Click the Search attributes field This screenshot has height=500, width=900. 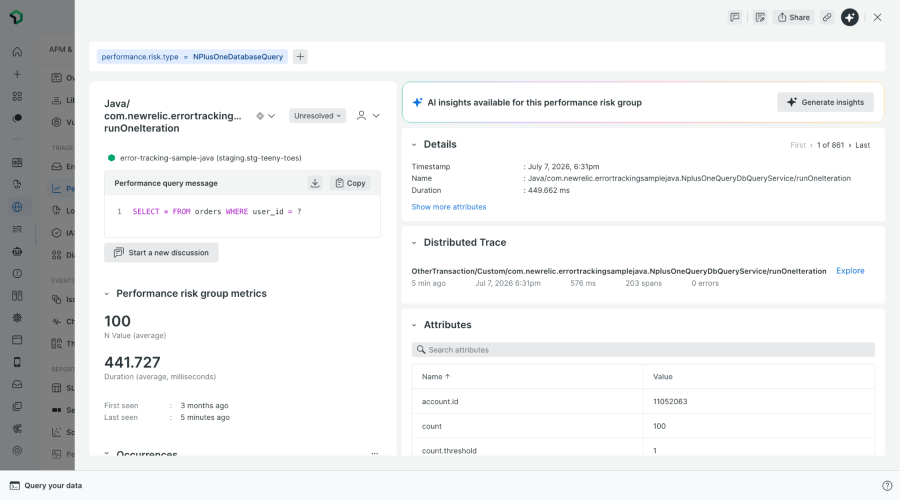coord(643,350)
